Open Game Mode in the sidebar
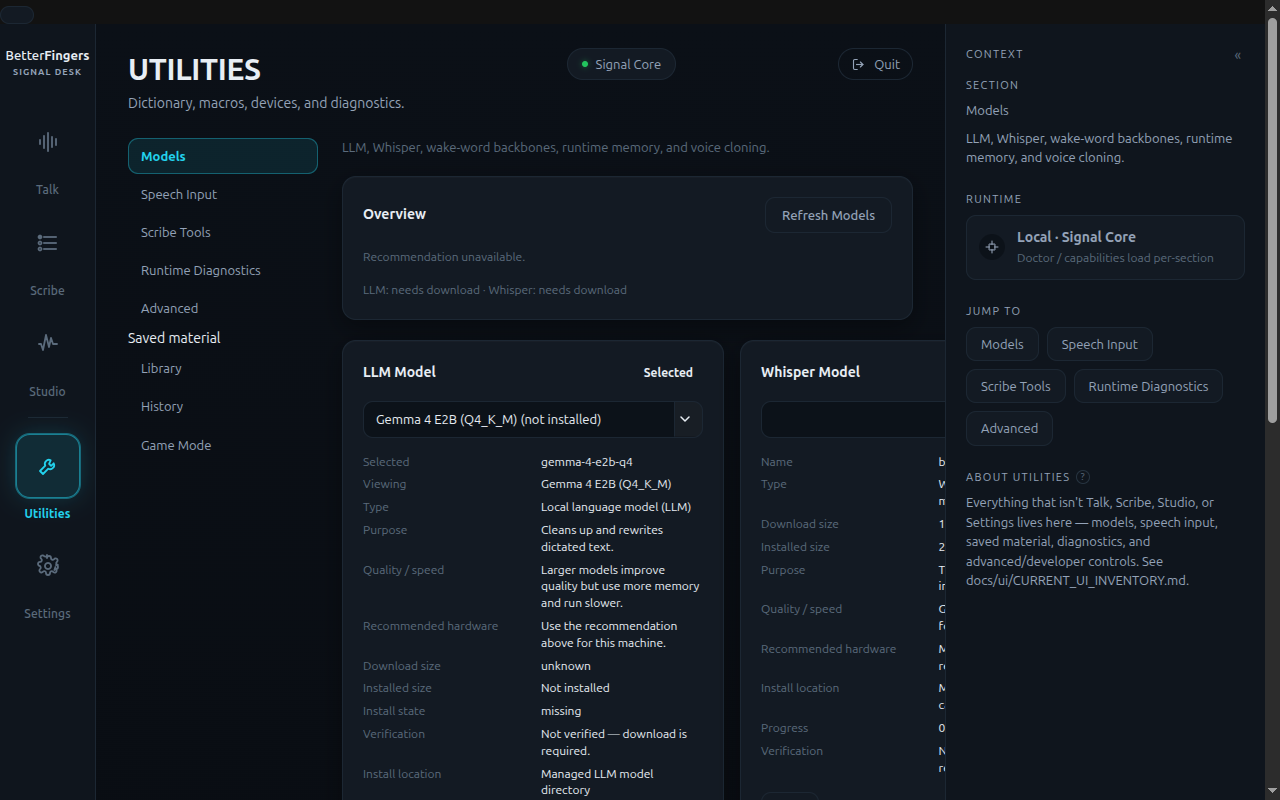Image resolution: width=1280 pixels, height=800 pixels. (223, 445)
